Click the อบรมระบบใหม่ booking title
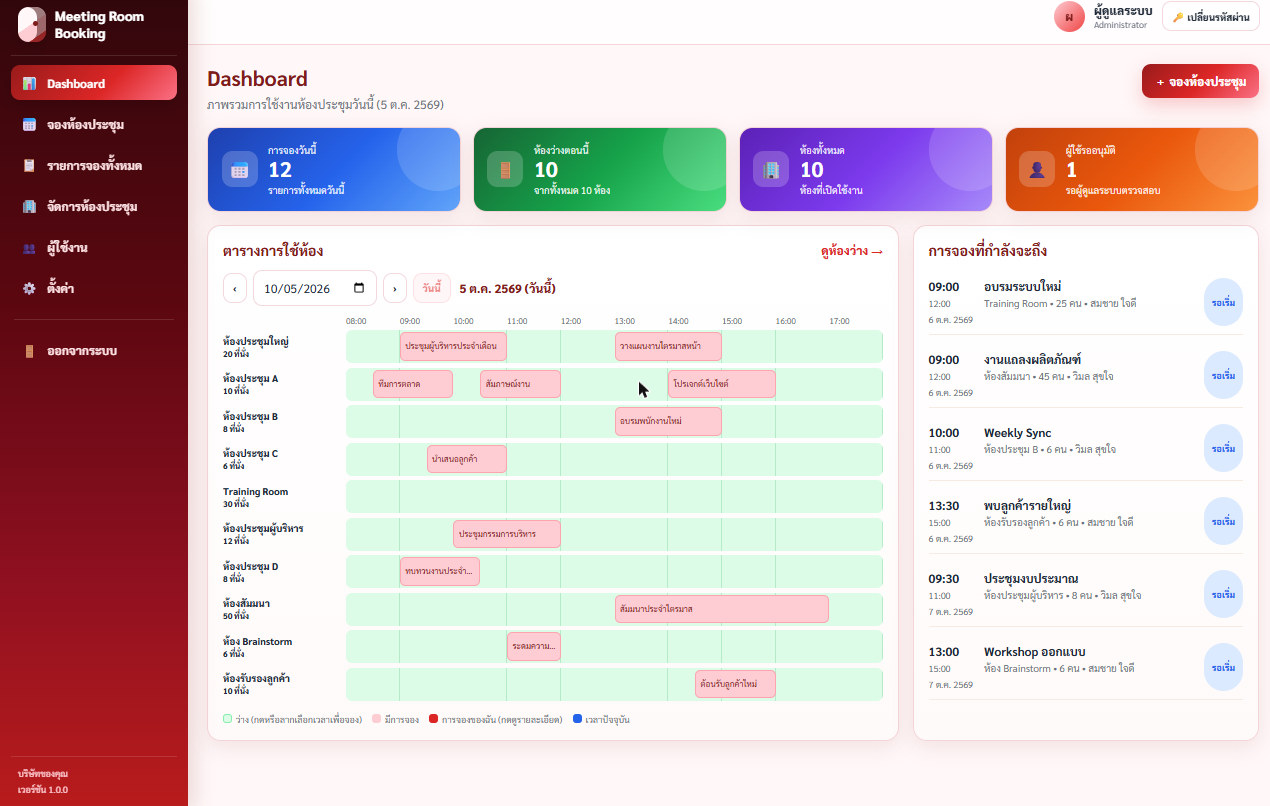 1023,287
